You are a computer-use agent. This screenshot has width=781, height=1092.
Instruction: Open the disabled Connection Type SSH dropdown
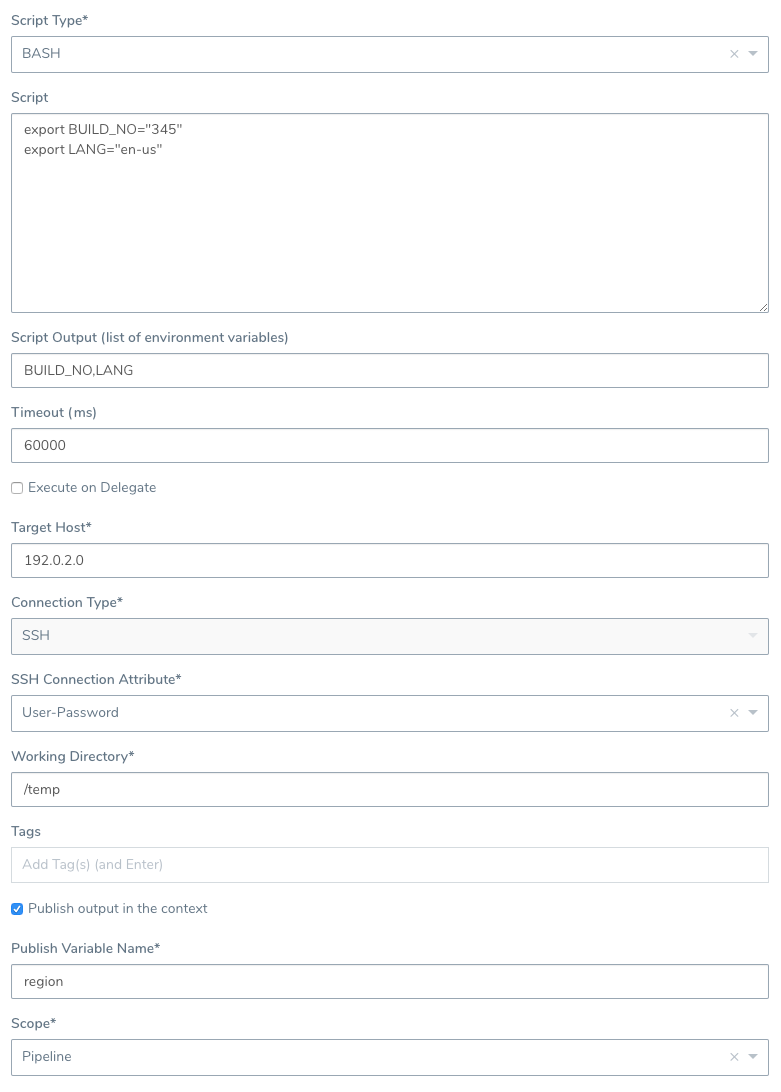pyautogui.click(x=389, y=636)
